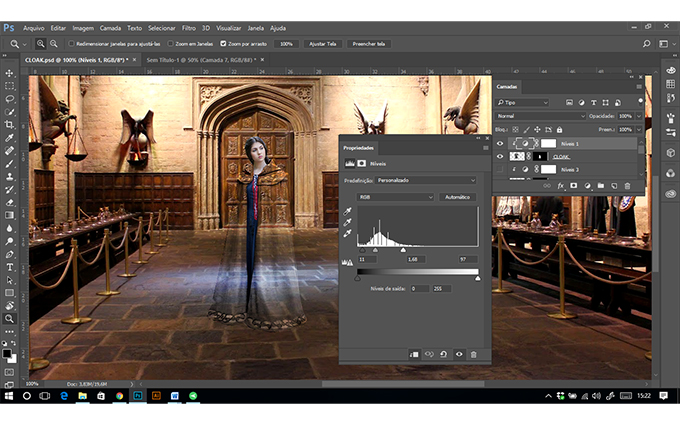
Task: Toggle the layer filter switch in Camadas
Action: tap(640, 101)
